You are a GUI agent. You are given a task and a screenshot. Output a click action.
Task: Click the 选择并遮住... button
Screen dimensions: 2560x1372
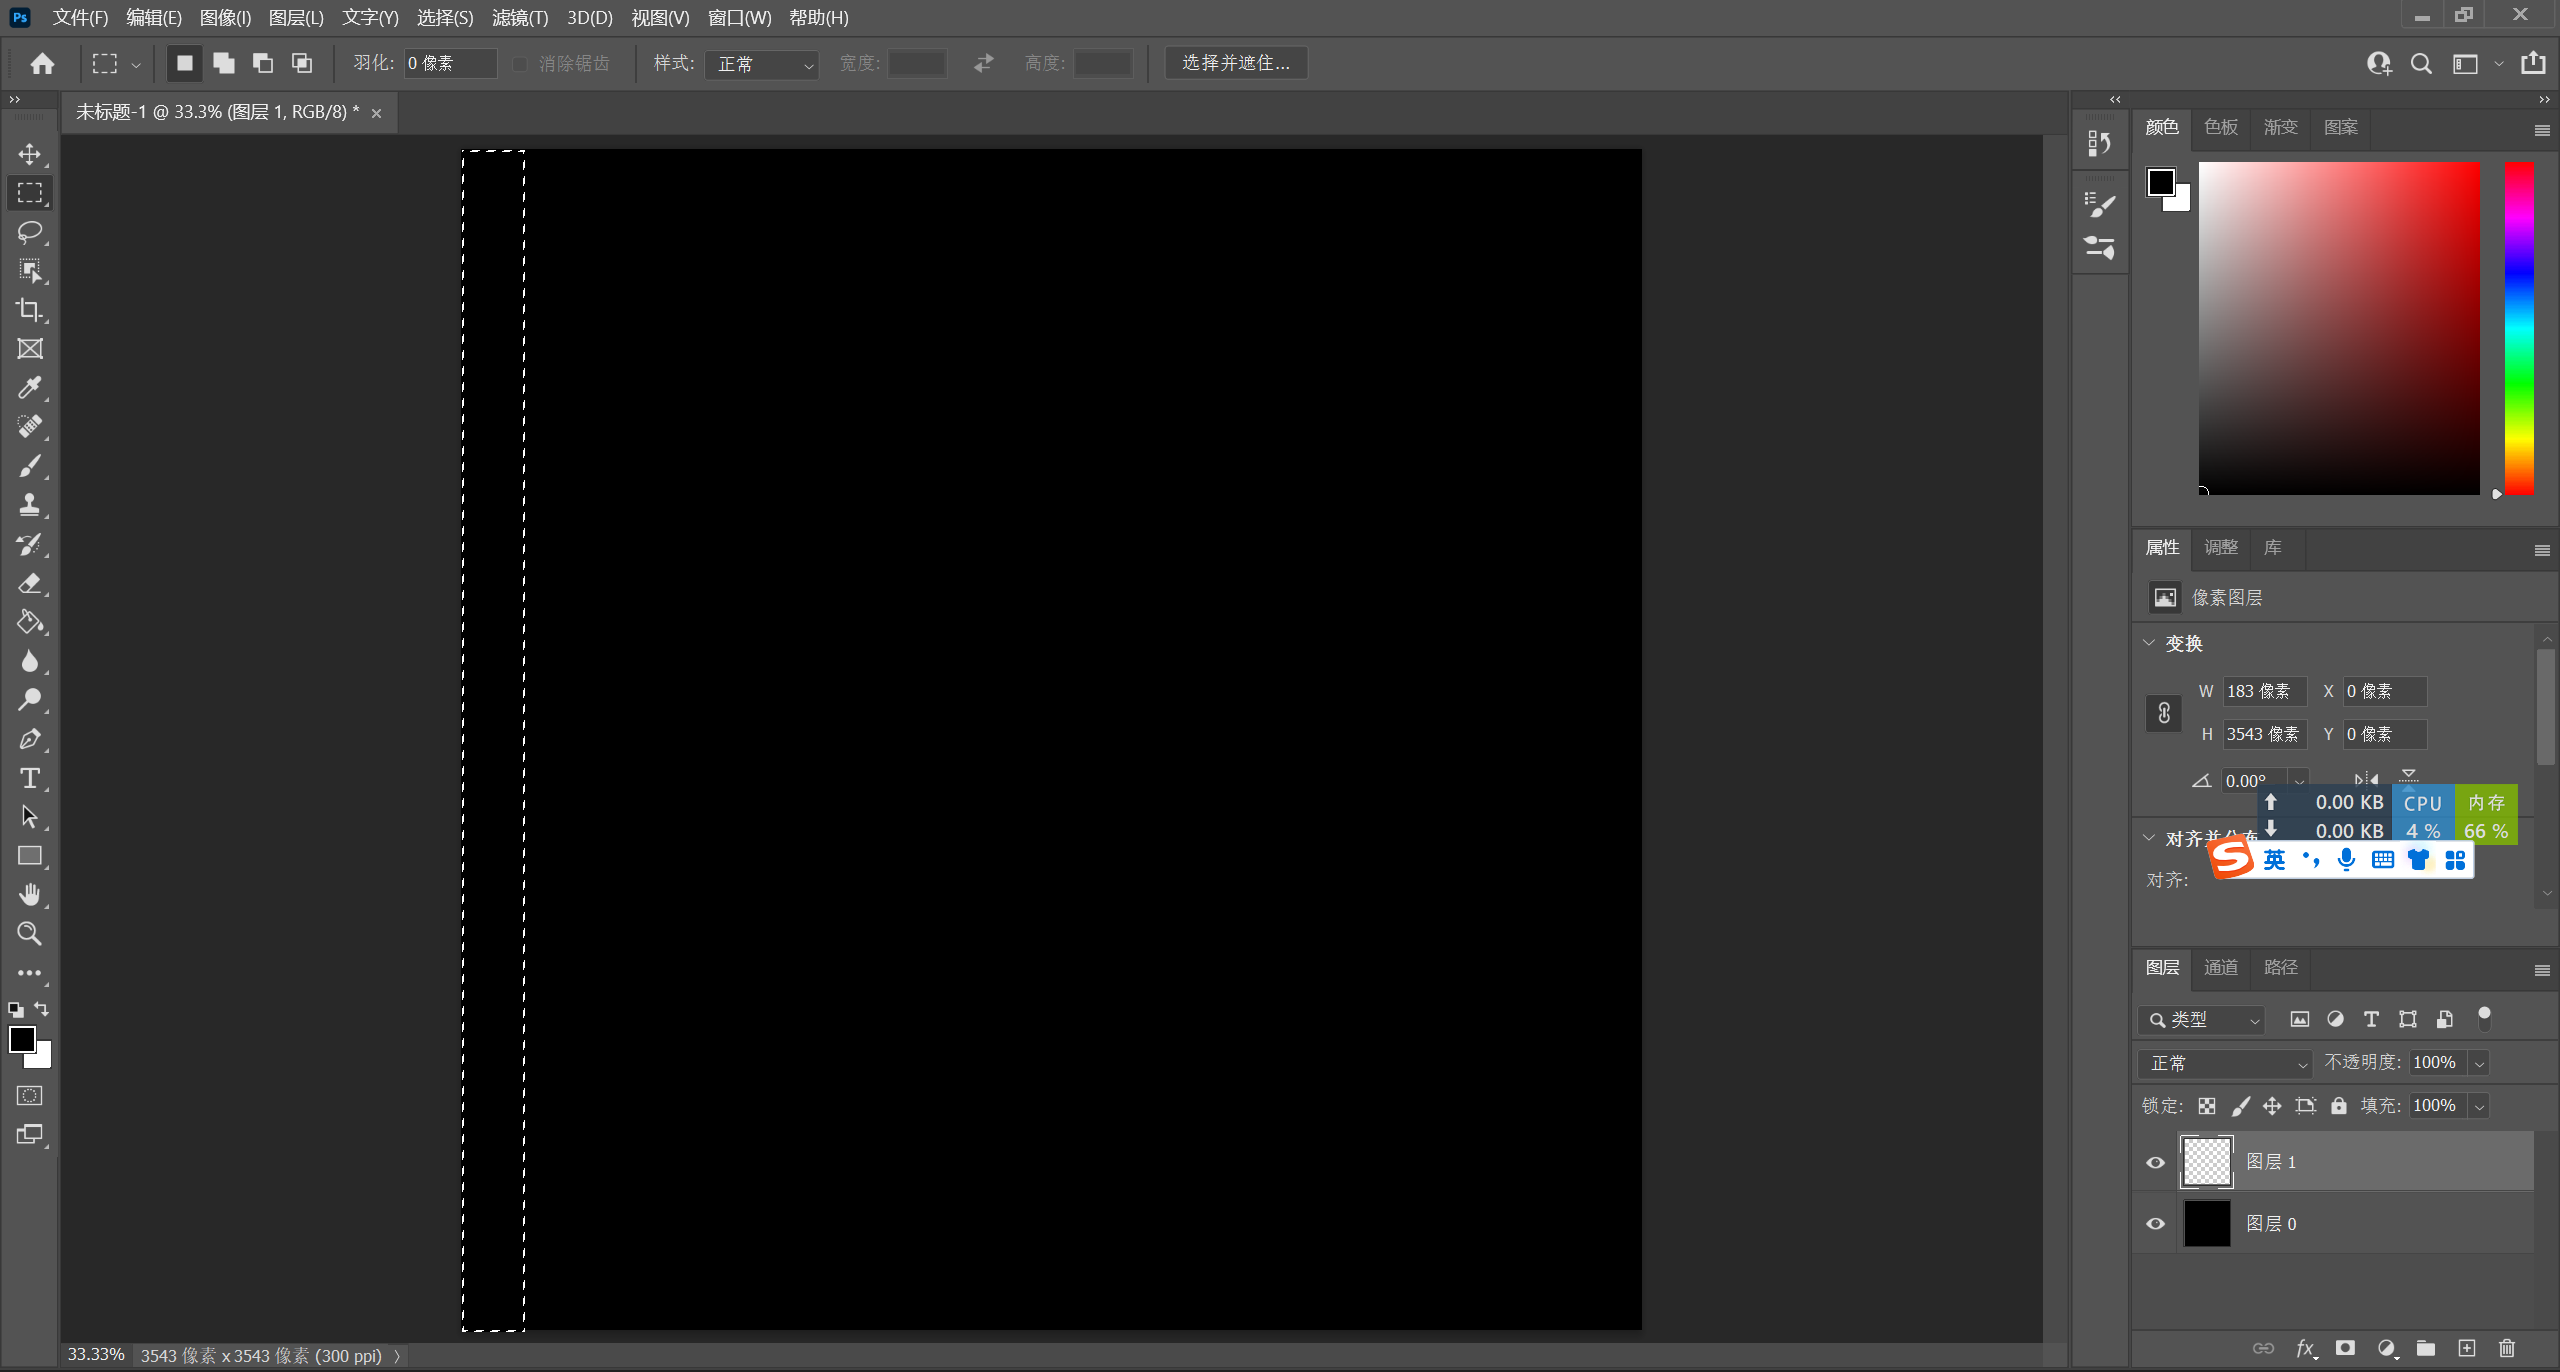point(1236,63)
